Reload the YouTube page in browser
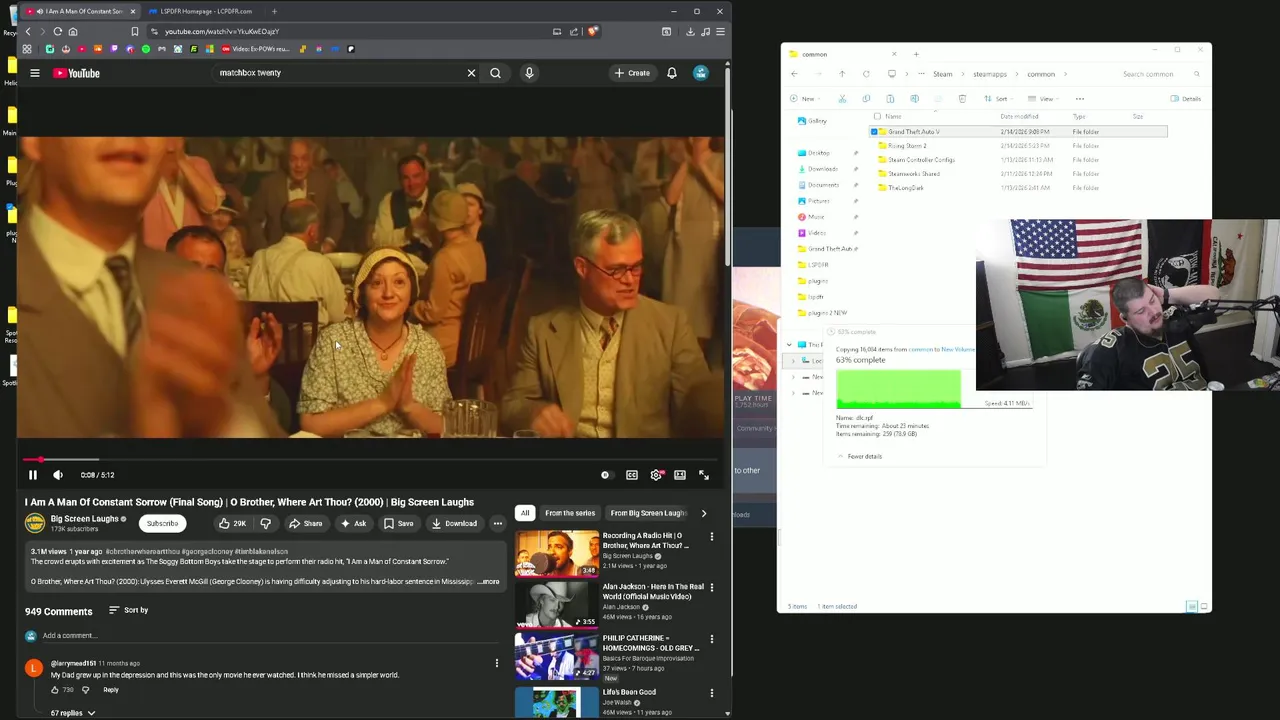The width and height of the screenshot is (1280, 720). pos(58,31)
